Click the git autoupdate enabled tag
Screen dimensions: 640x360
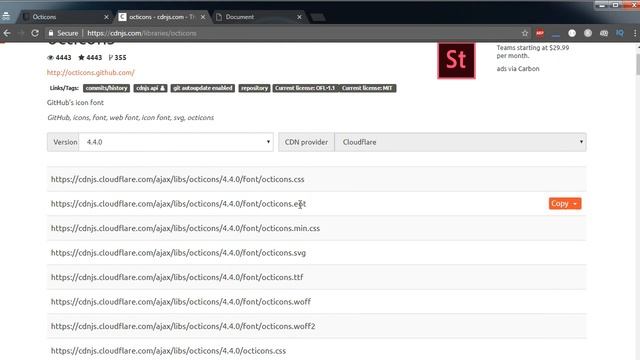(x=202, y=88)
